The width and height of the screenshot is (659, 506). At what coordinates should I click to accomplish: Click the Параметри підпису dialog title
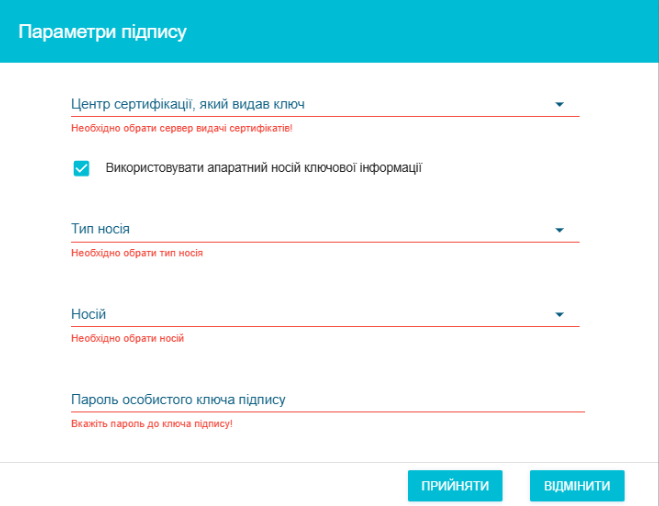point(102,32)
